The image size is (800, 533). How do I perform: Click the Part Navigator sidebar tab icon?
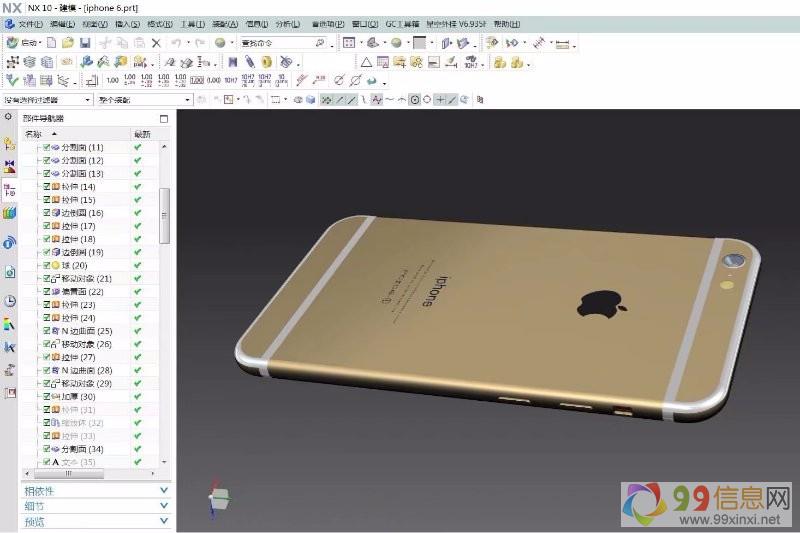(x=10, y=189)
